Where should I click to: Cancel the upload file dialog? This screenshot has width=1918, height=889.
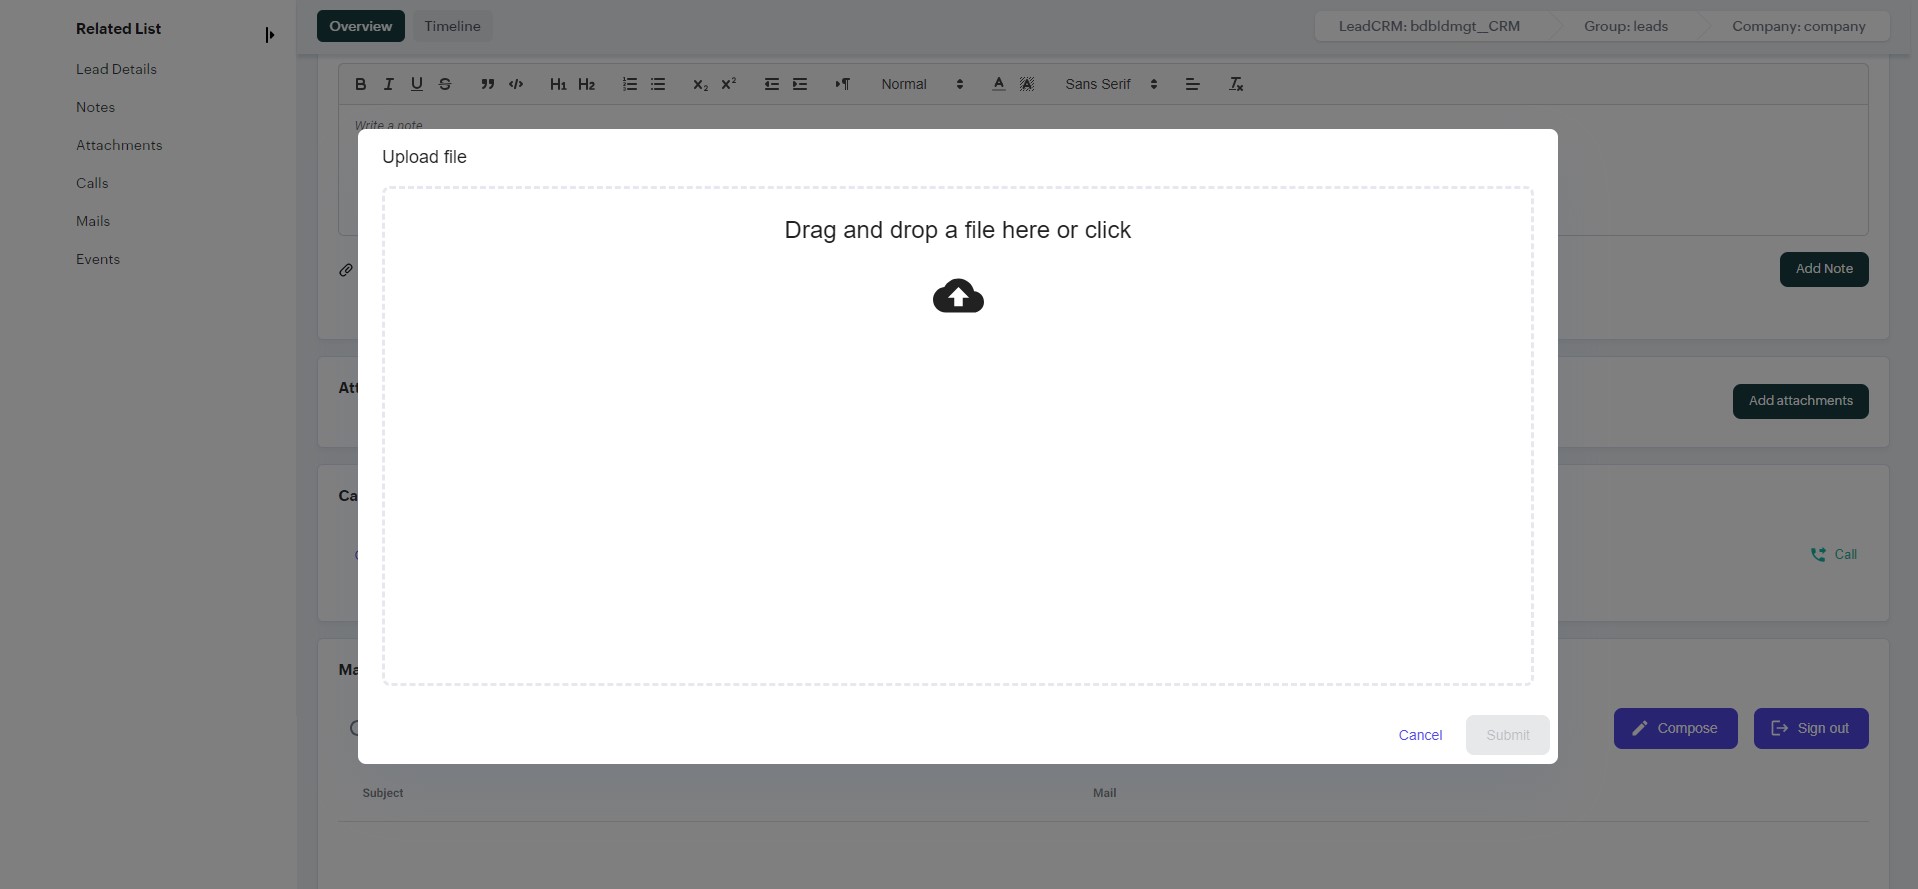1420,735
